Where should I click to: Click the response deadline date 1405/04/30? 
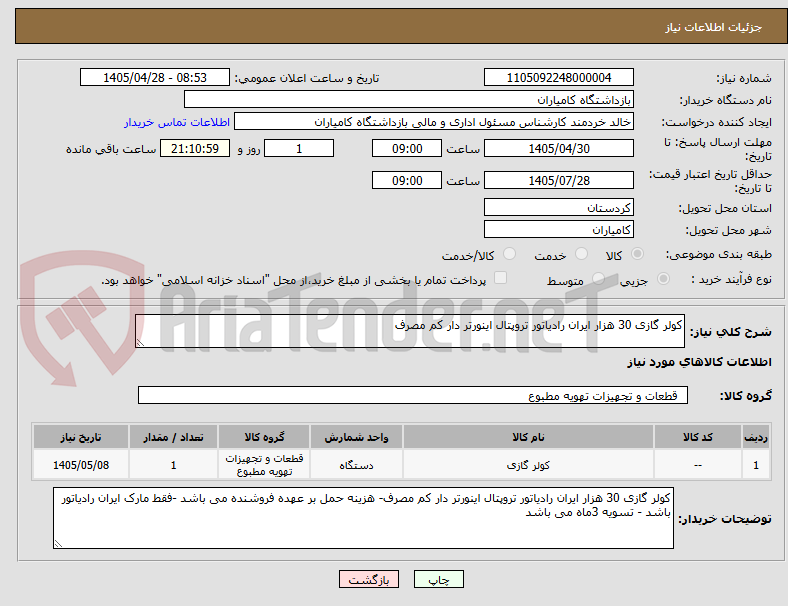click(558, 148)
